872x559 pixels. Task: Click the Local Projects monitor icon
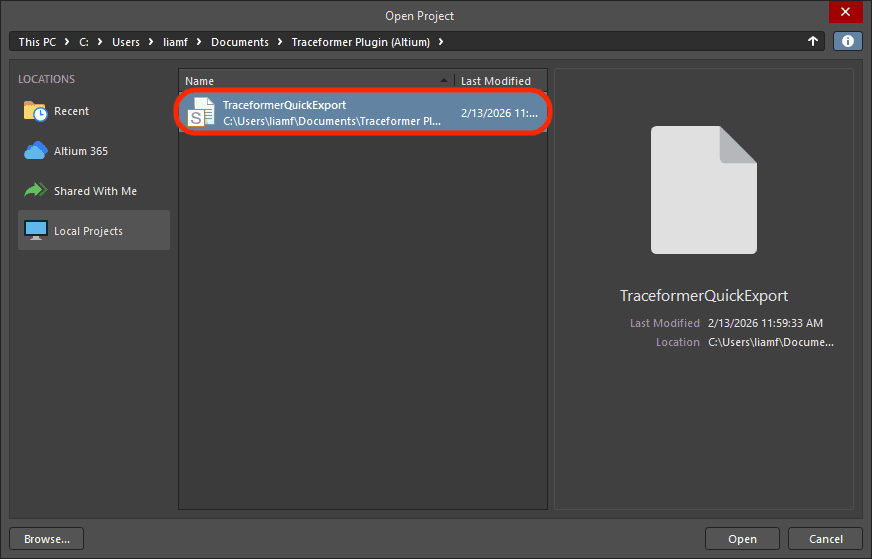[x=36, y=231]
